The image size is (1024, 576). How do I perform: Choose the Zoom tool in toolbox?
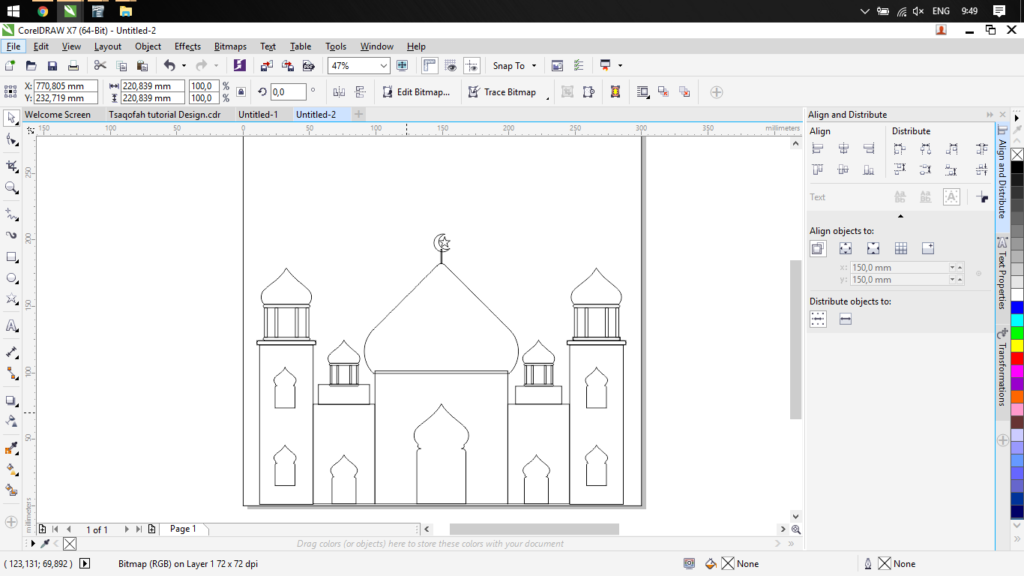(x=12, y=187)
